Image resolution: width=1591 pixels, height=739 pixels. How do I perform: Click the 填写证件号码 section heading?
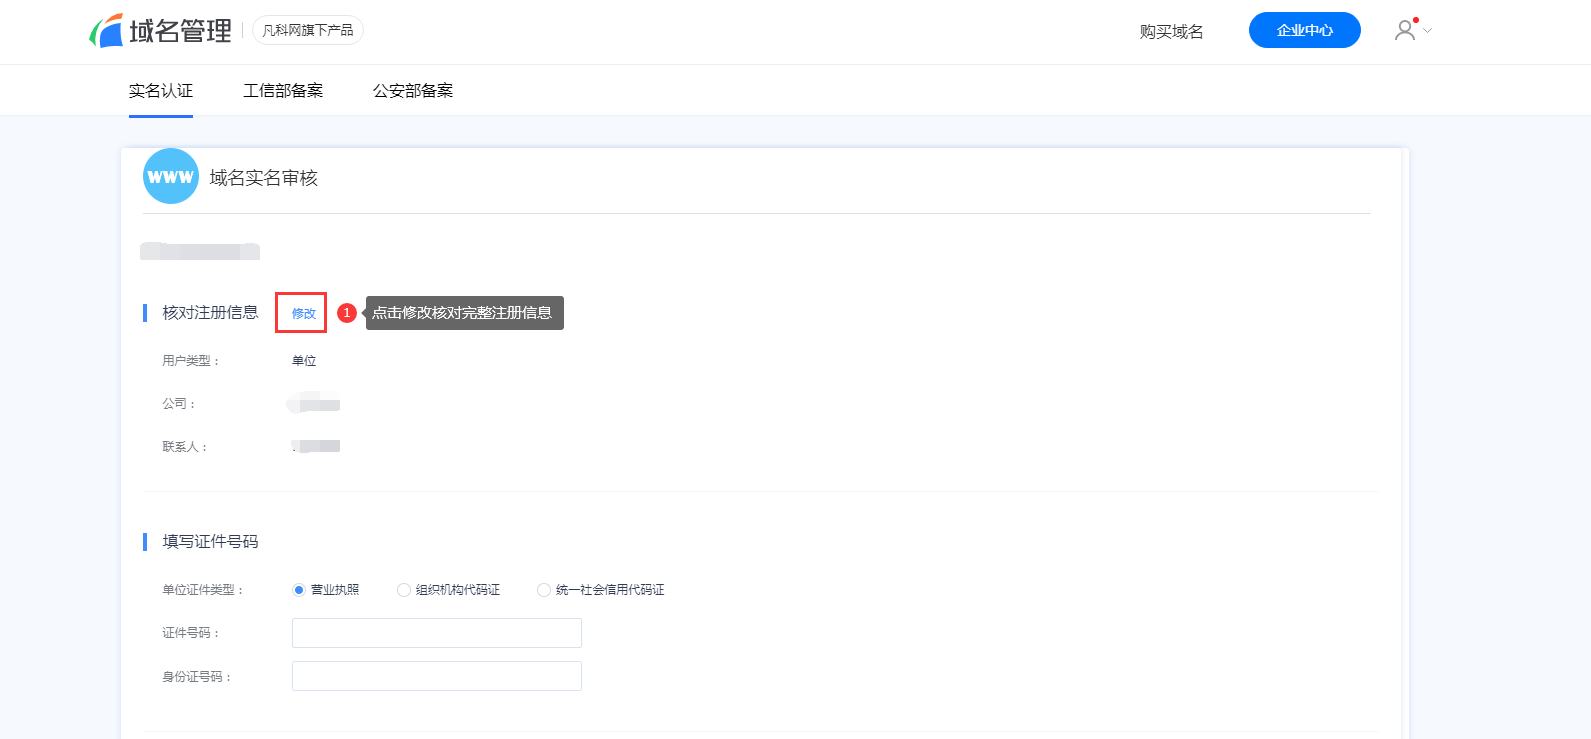tap(211, 541)
